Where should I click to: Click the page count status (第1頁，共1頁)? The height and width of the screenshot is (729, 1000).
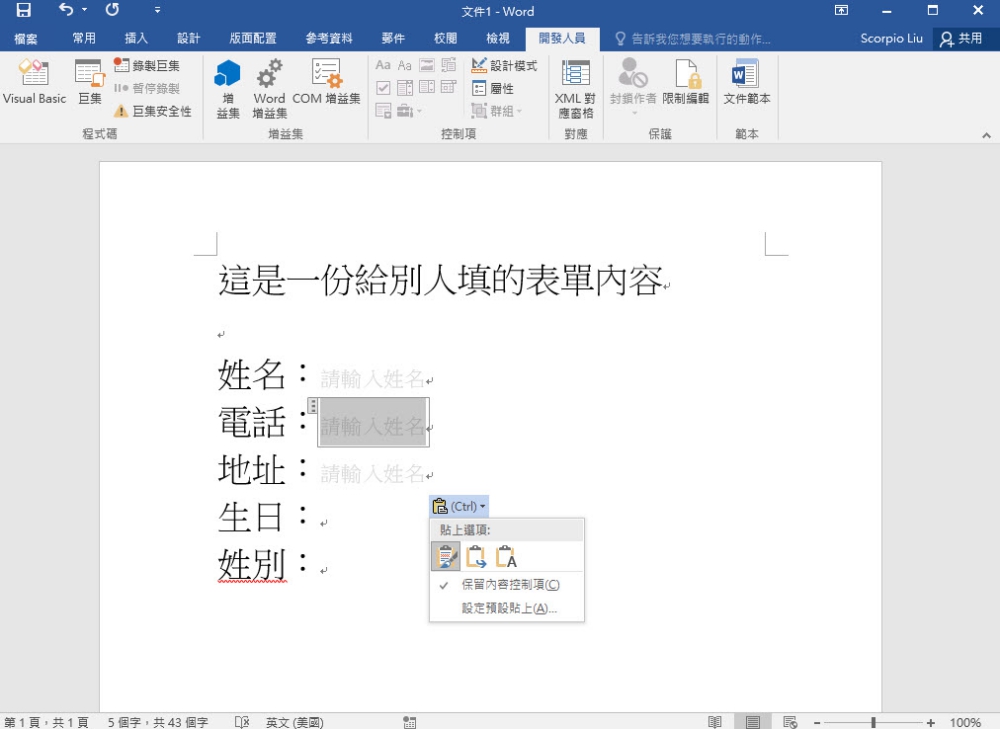coord(46,722)
